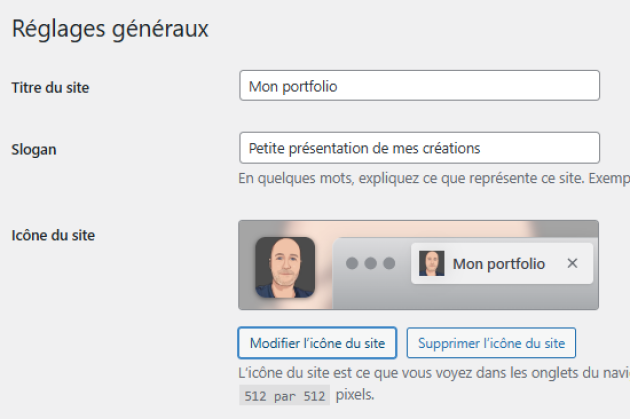Click the large site icon avatar preview
Screen dimensions: 630x419
pos(285,266)
